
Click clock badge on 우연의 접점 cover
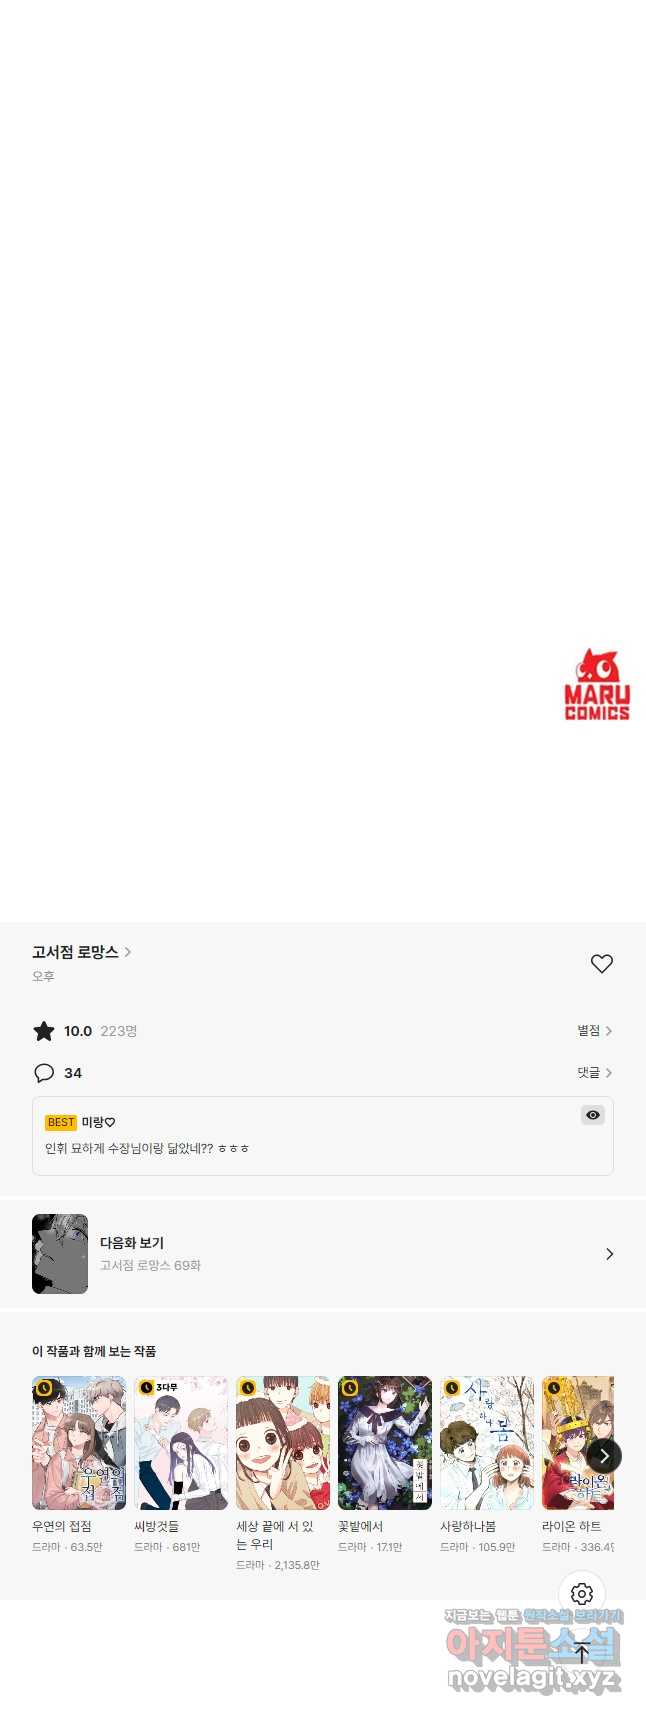coord(43,1388)
